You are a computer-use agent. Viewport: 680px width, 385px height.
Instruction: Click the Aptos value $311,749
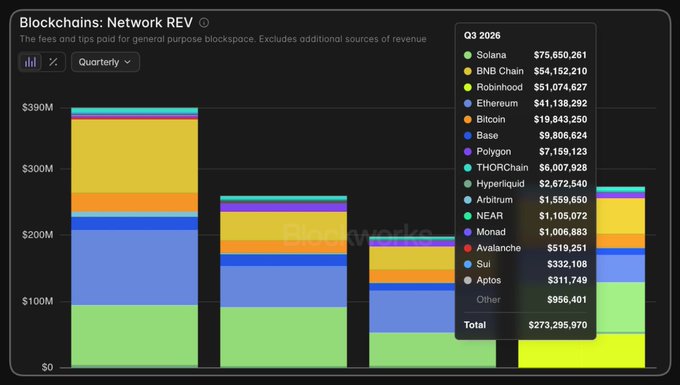(567, 280)
